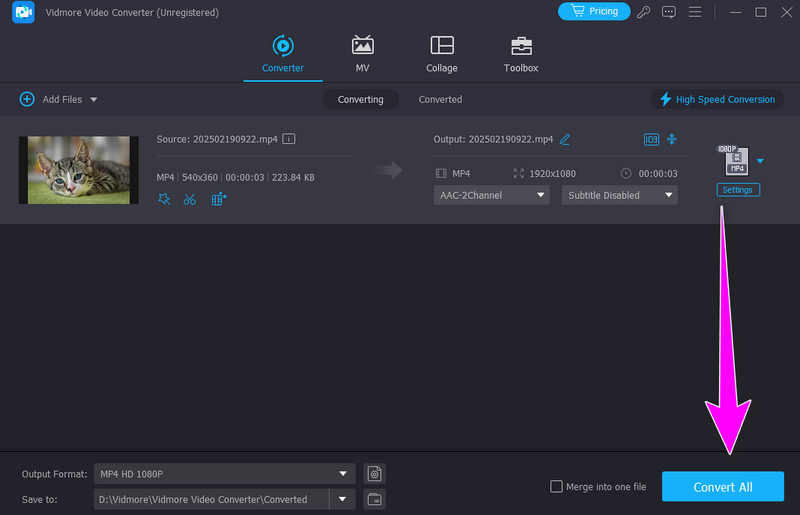
Task: Open the Output Format MP4 HD 1080P dropdown
Action: (x=224, y=473)
